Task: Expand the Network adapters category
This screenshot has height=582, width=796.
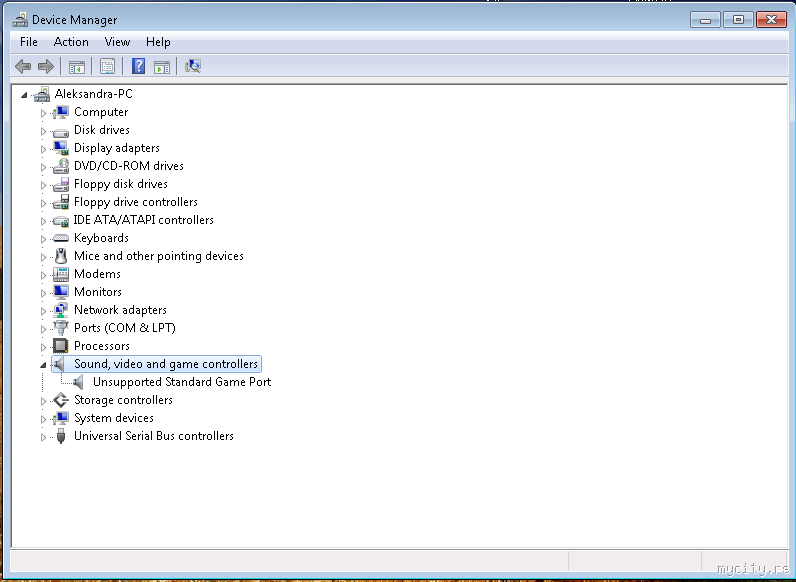Action: click(43, 311)
